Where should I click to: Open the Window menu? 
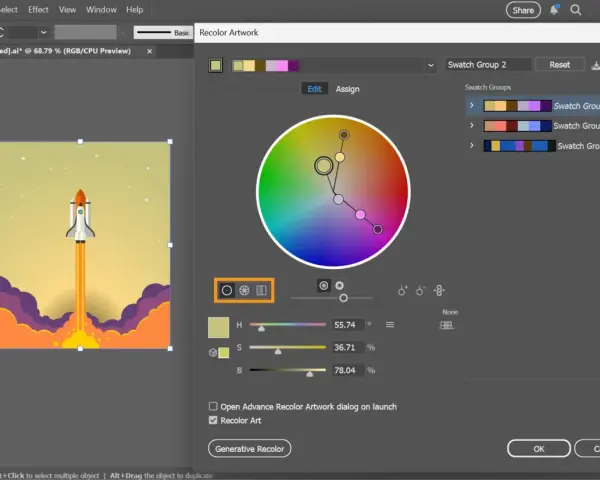(101, 10)
